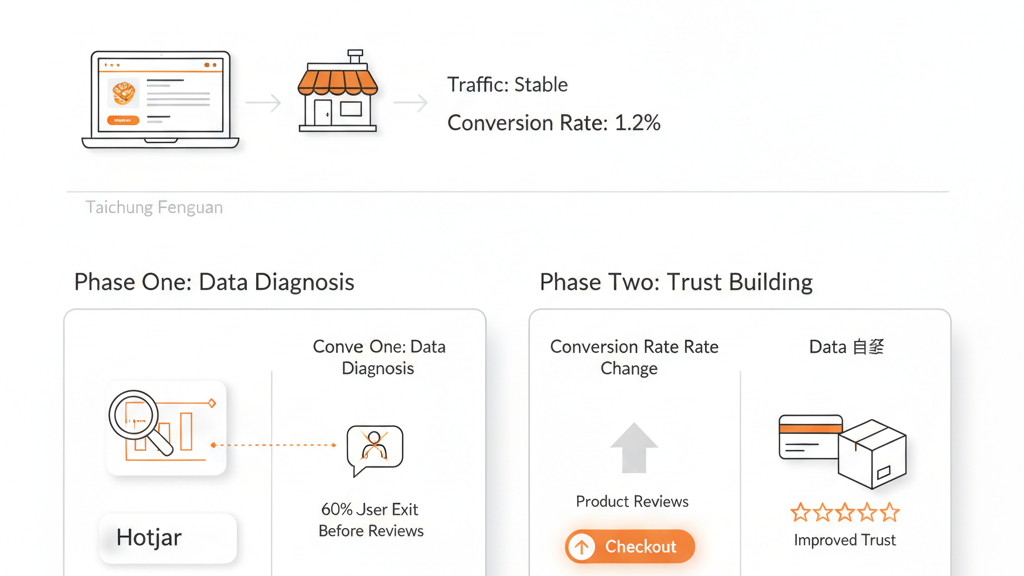Click the arrow between laptop and store
Screen dimensions: 1024x576
point(263,102)
